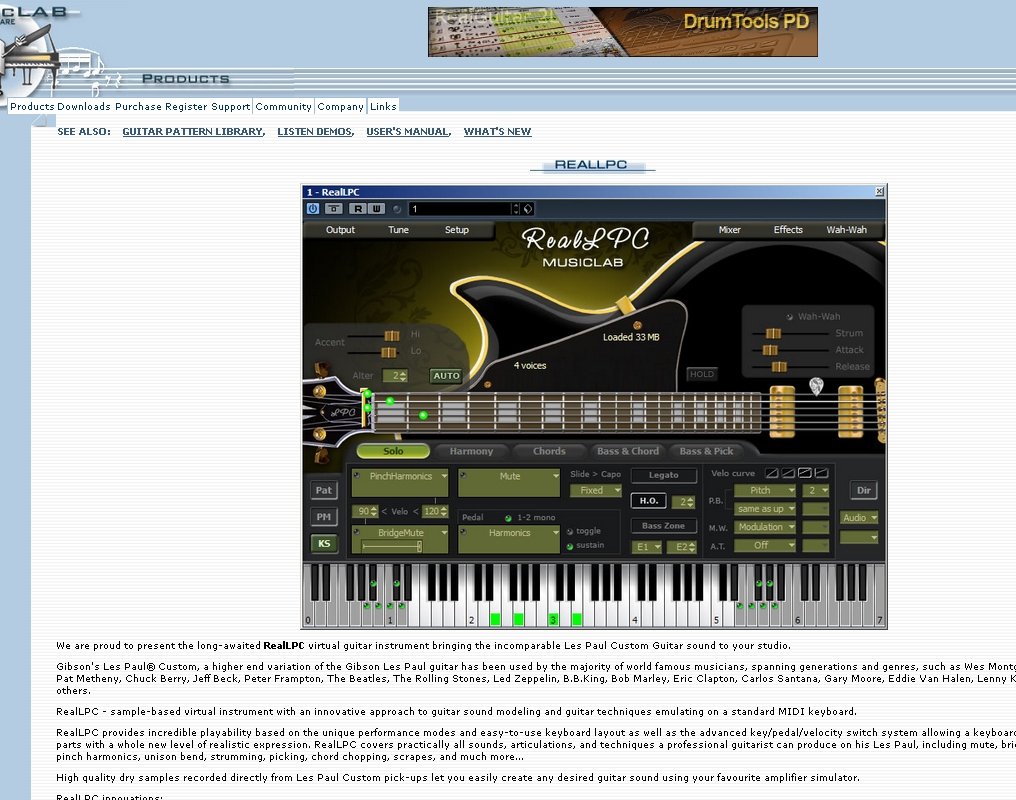Open the aftertouch Off dropdown
The width and height of the screenshot is (1016, 800).
(765, 545)
